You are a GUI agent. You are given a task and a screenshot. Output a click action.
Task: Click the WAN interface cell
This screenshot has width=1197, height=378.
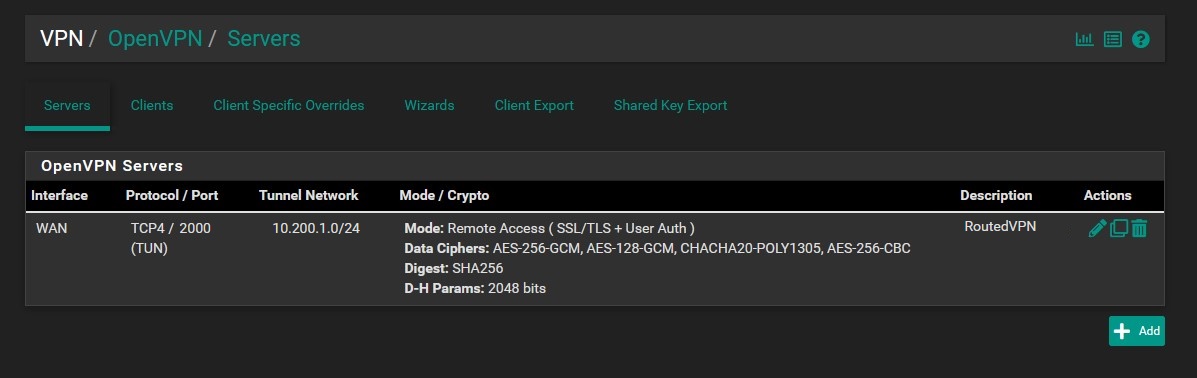[x=51, y=228]
